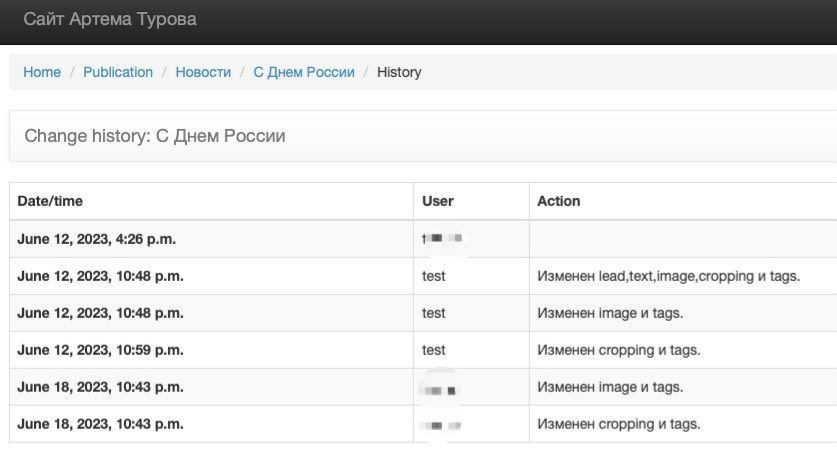Click the blurred user in the last row

click(x=440, y=426)
